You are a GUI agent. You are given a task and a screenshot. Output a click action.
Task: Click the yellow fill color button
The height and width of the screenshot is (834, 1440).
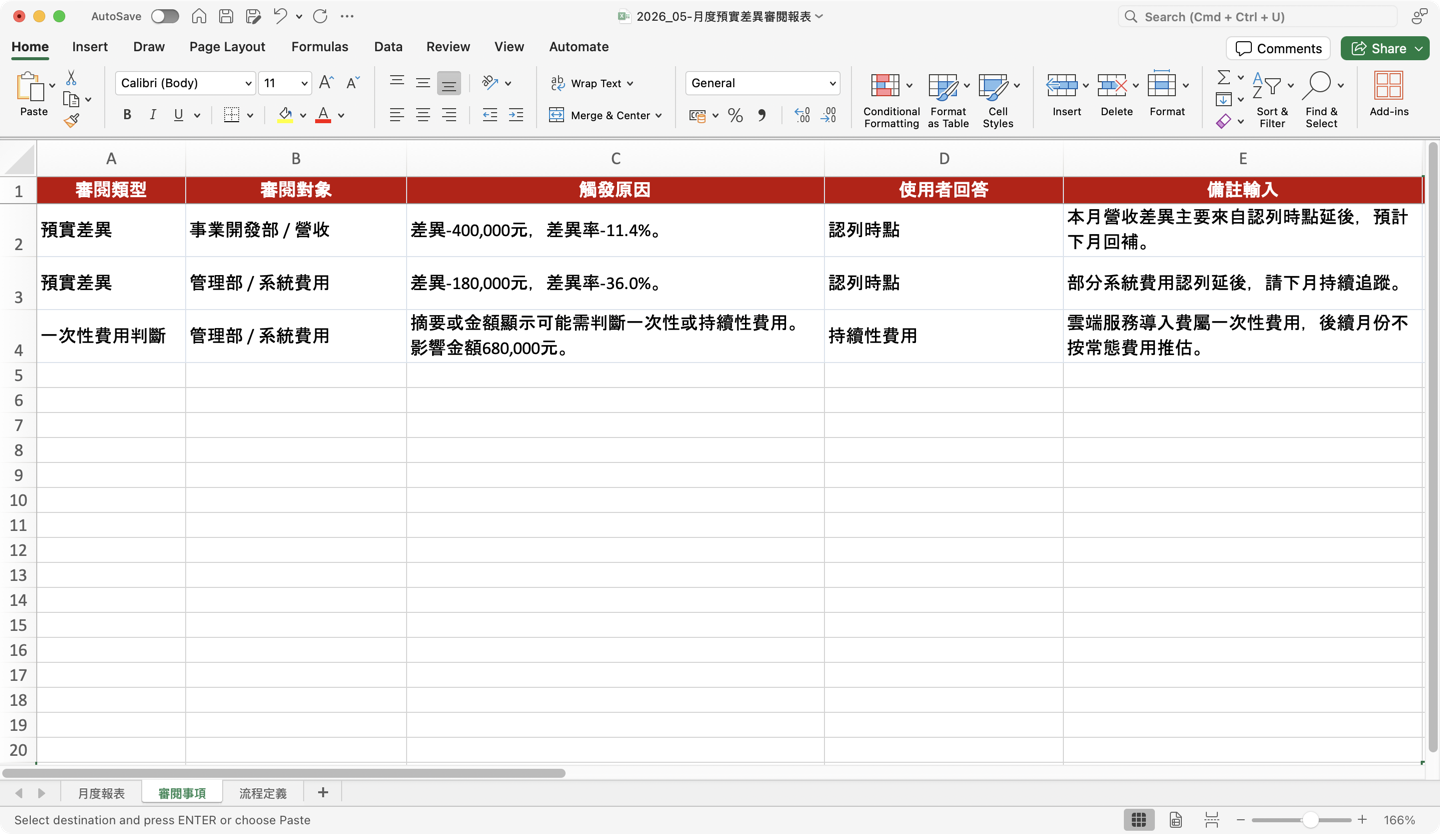(x=285, y=116)
